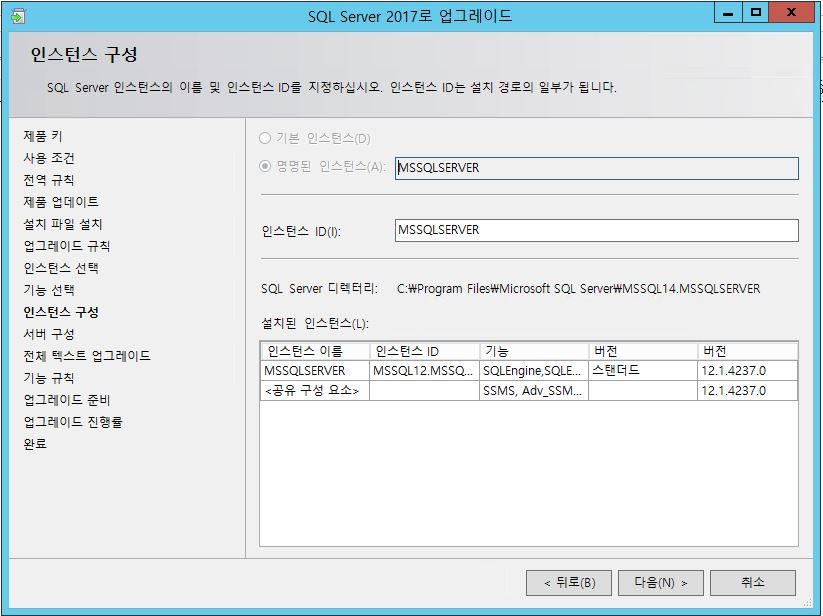Click the MSSQL12.MSSQ... instance ID cell
Viewport: 823px width, 616px height.
(x=425, y=370)
